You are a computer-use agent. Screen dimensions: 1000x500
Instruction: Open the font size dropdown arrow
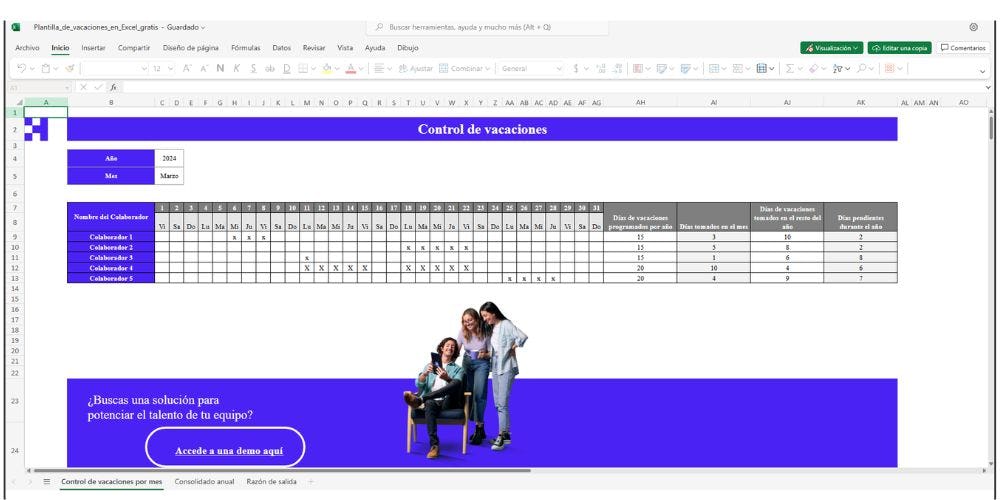[x=170, y=68]
